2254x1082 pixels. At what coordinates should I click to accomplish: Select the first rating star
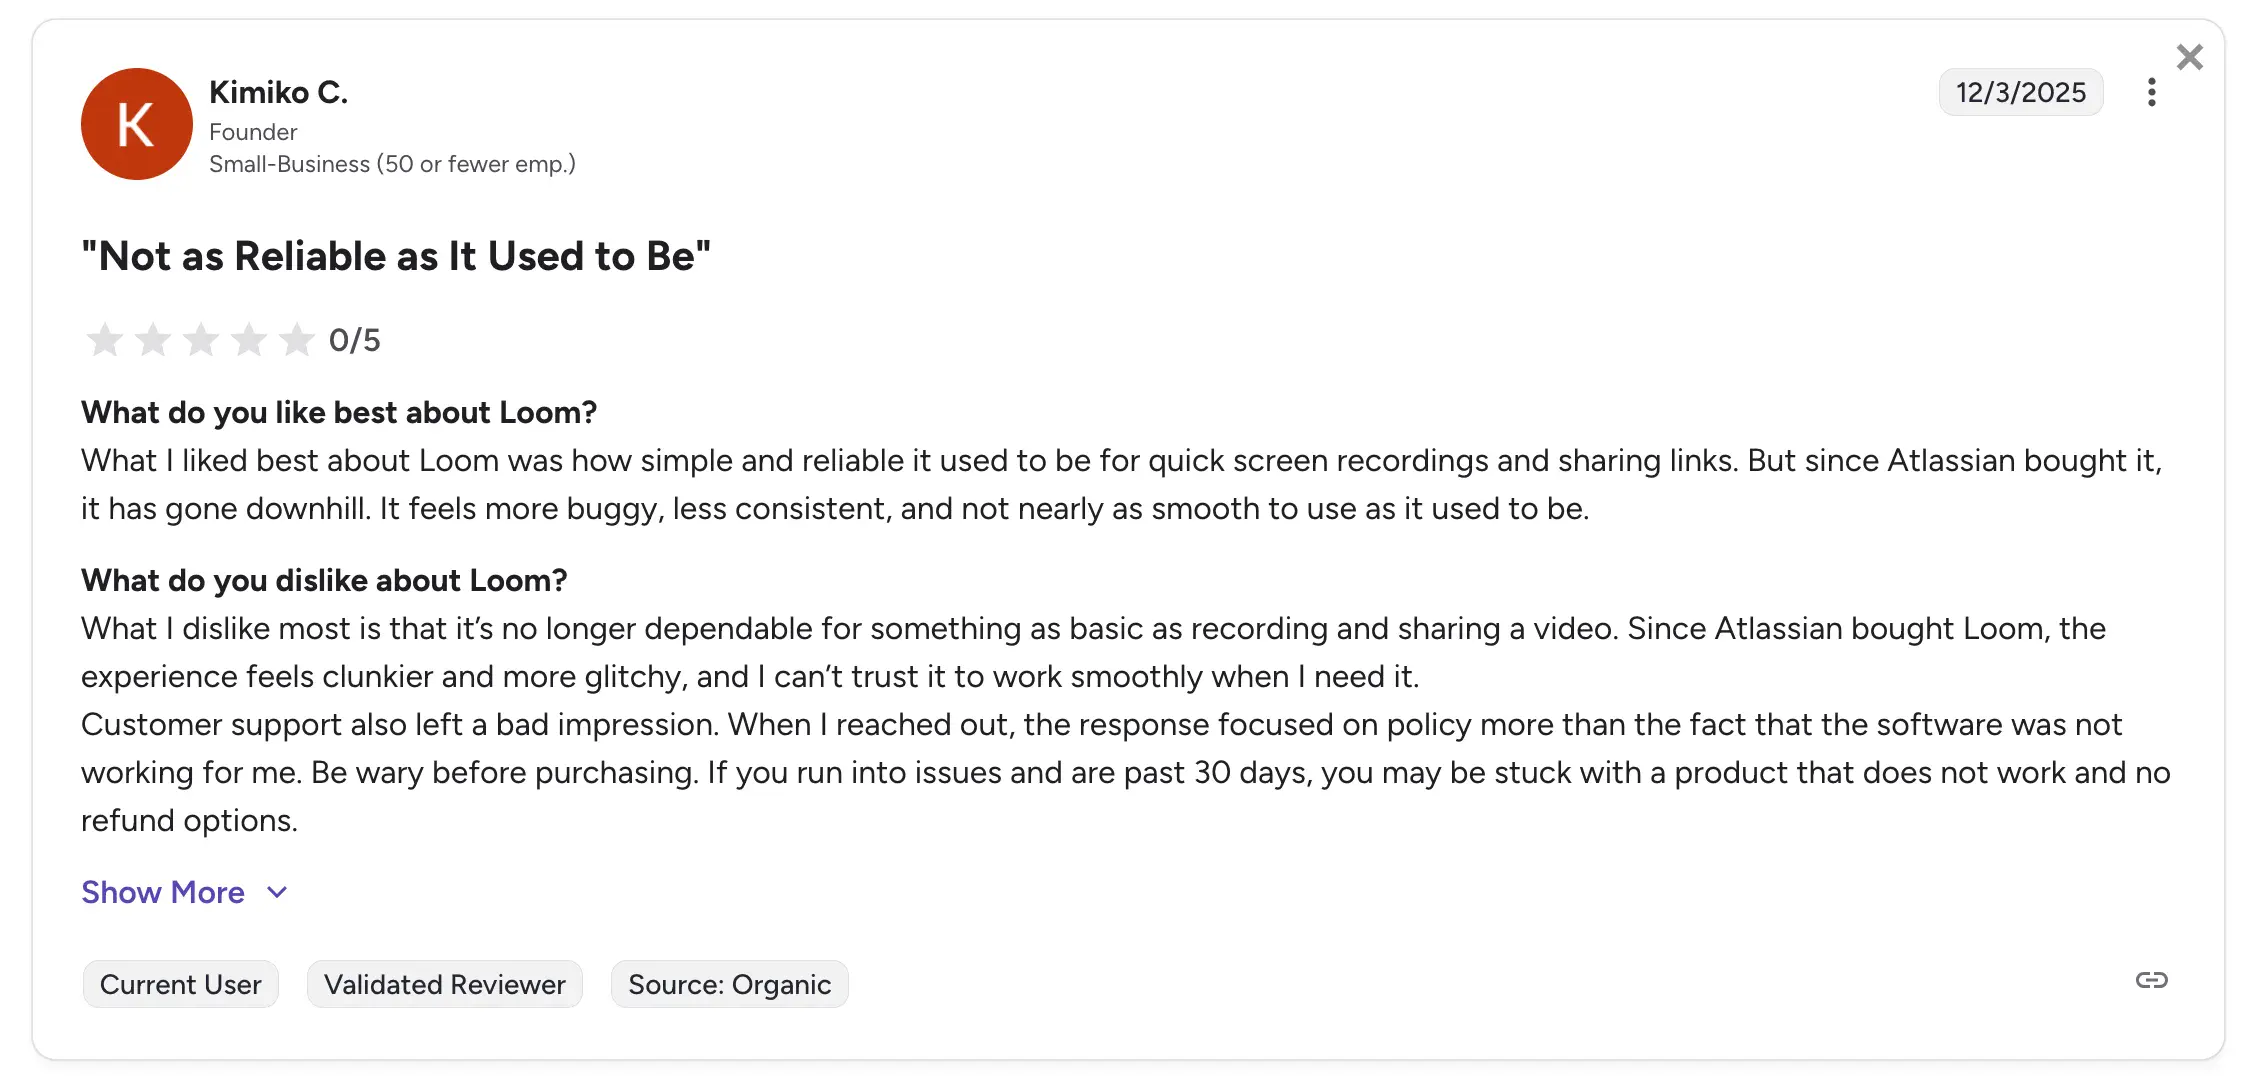pyautogui.click(x=104, y=340)
